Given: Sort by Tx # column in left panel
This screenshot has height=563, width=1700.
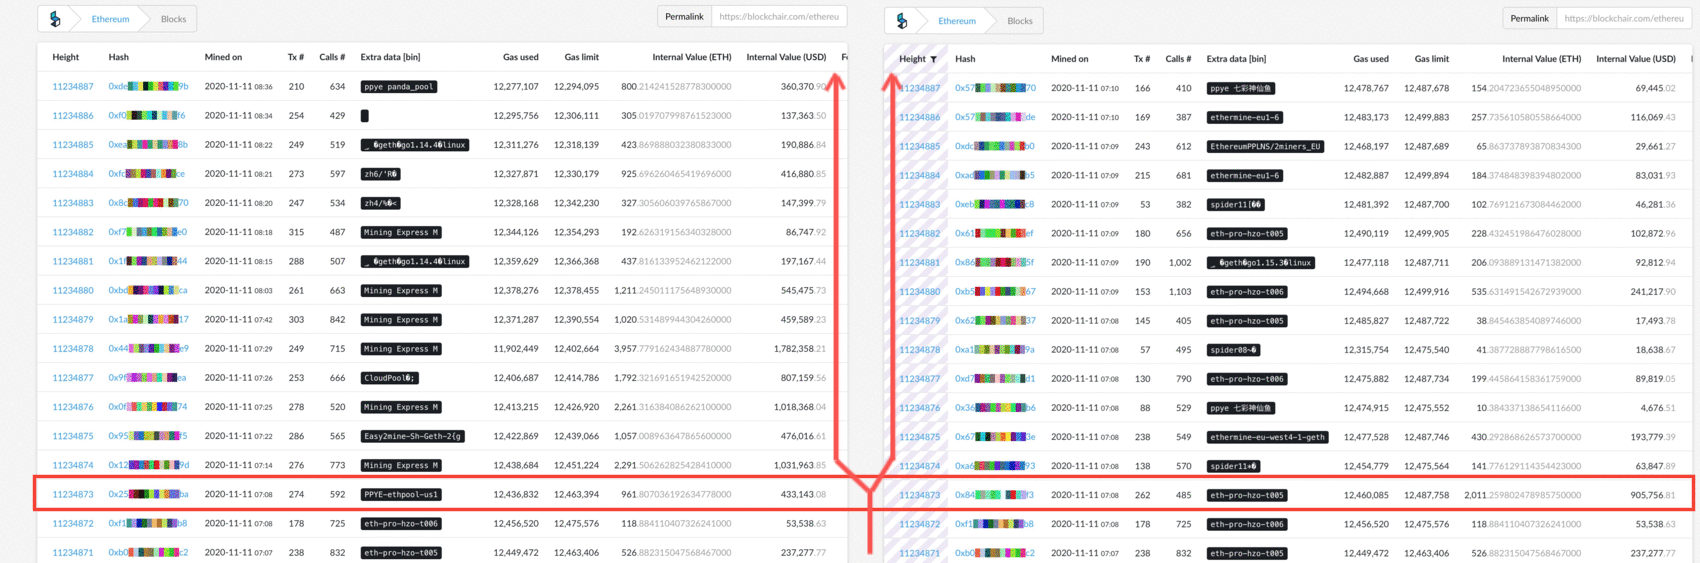Looking at the screenshot, I should (x=296, y=57).
